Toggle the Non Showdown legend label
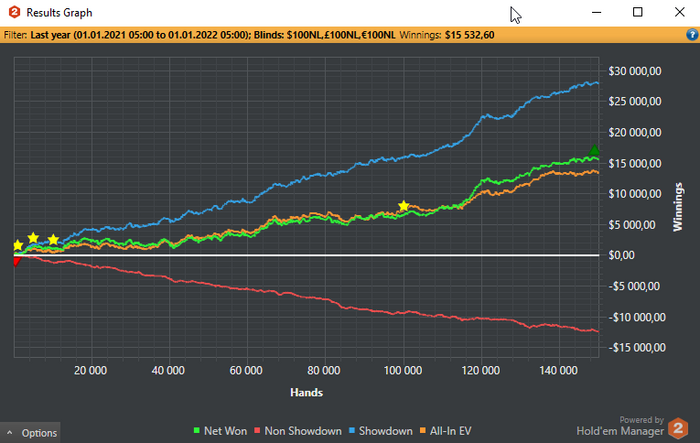Viewport: 700px width, 443px height. pyautogui.click(x=303, y=431)
